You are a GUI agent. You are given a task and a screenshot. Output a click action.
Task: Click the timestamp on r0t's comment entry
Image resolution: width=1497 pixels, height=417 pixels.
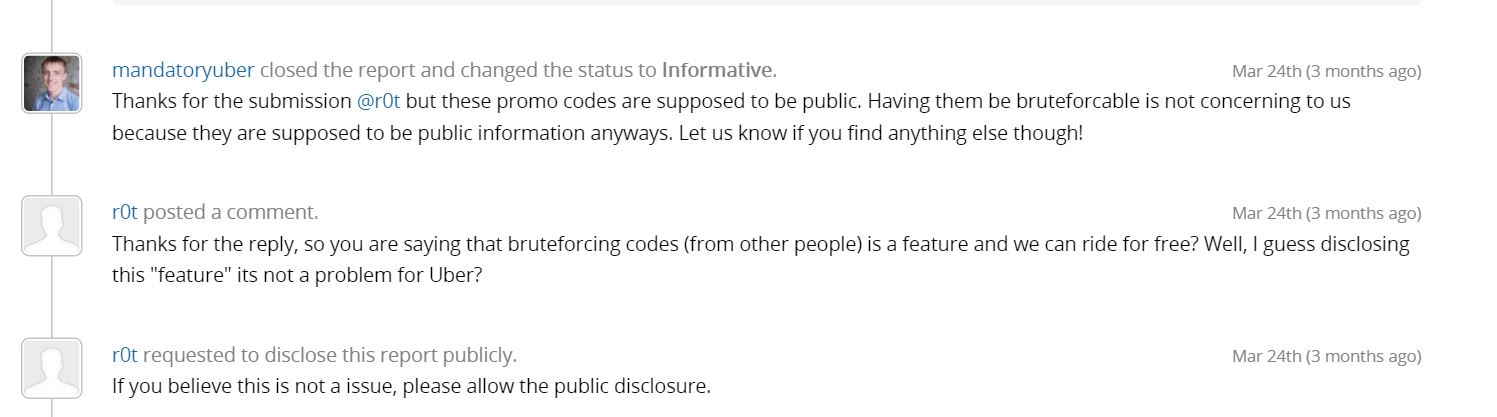tap(1326, 213)
